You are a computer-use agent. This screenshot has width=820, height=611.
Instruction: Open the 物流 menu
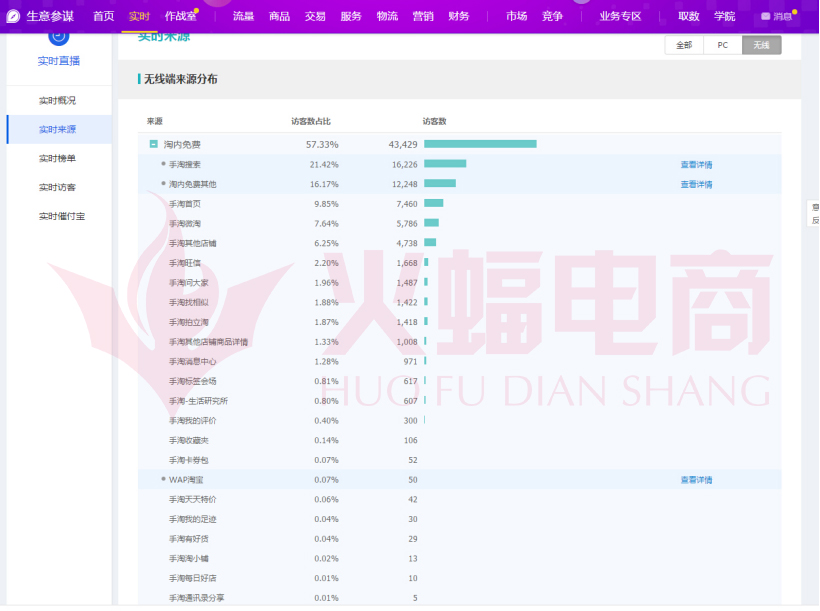click(x=387, y=16)
